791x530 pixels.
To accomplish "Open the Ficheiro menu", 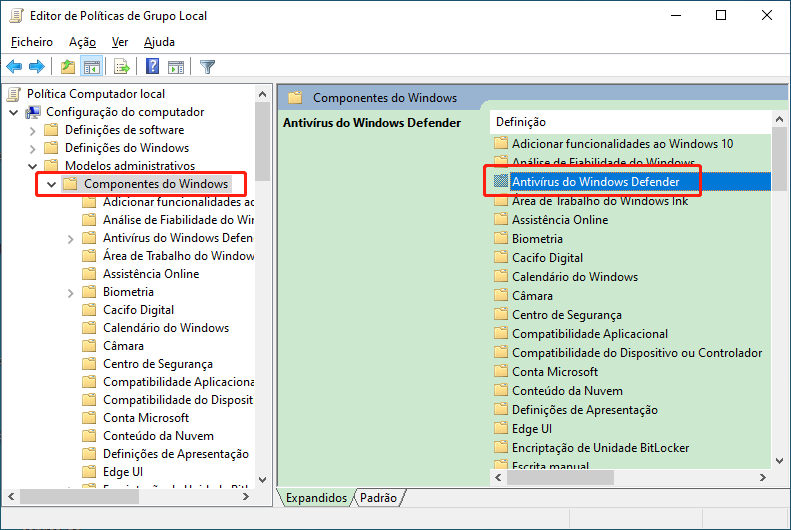I will pyautogui.click(x=32, y=42).
